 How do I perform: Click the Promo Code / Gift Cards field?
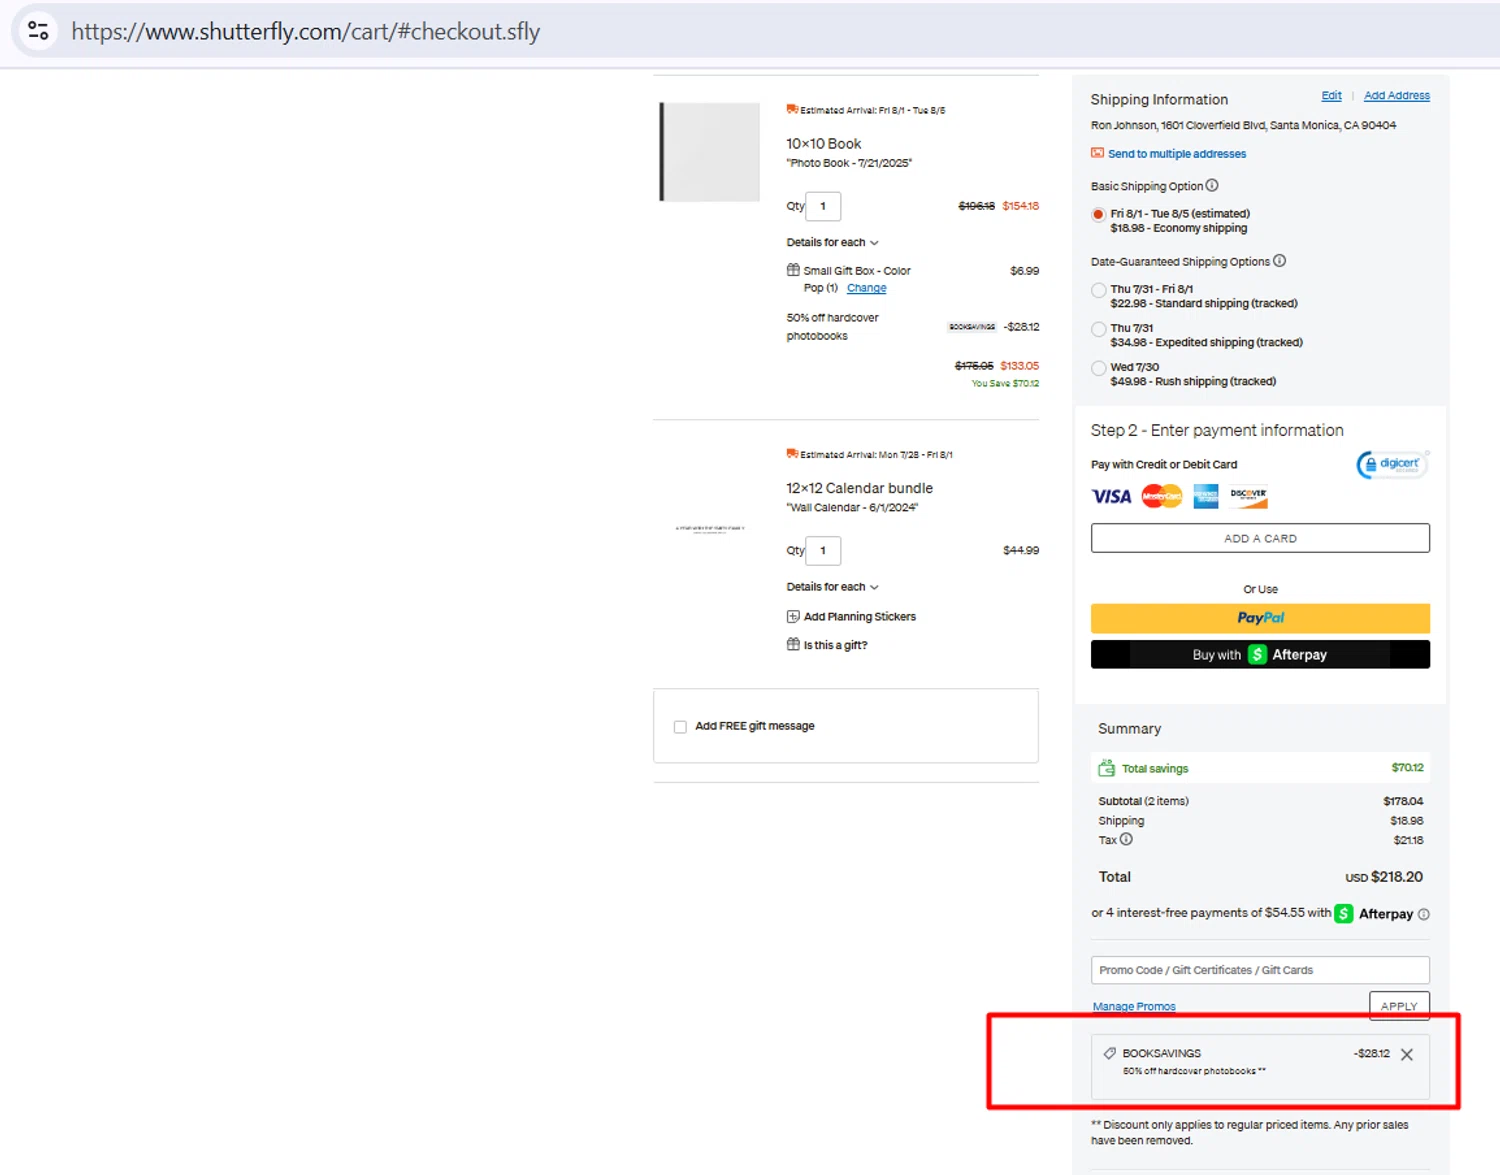(x=1260, y=970)
